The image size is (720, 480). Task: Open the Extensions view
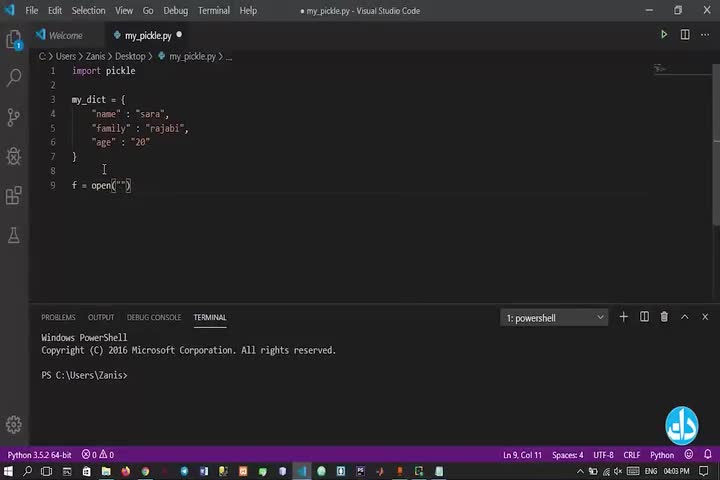(14, 196)
